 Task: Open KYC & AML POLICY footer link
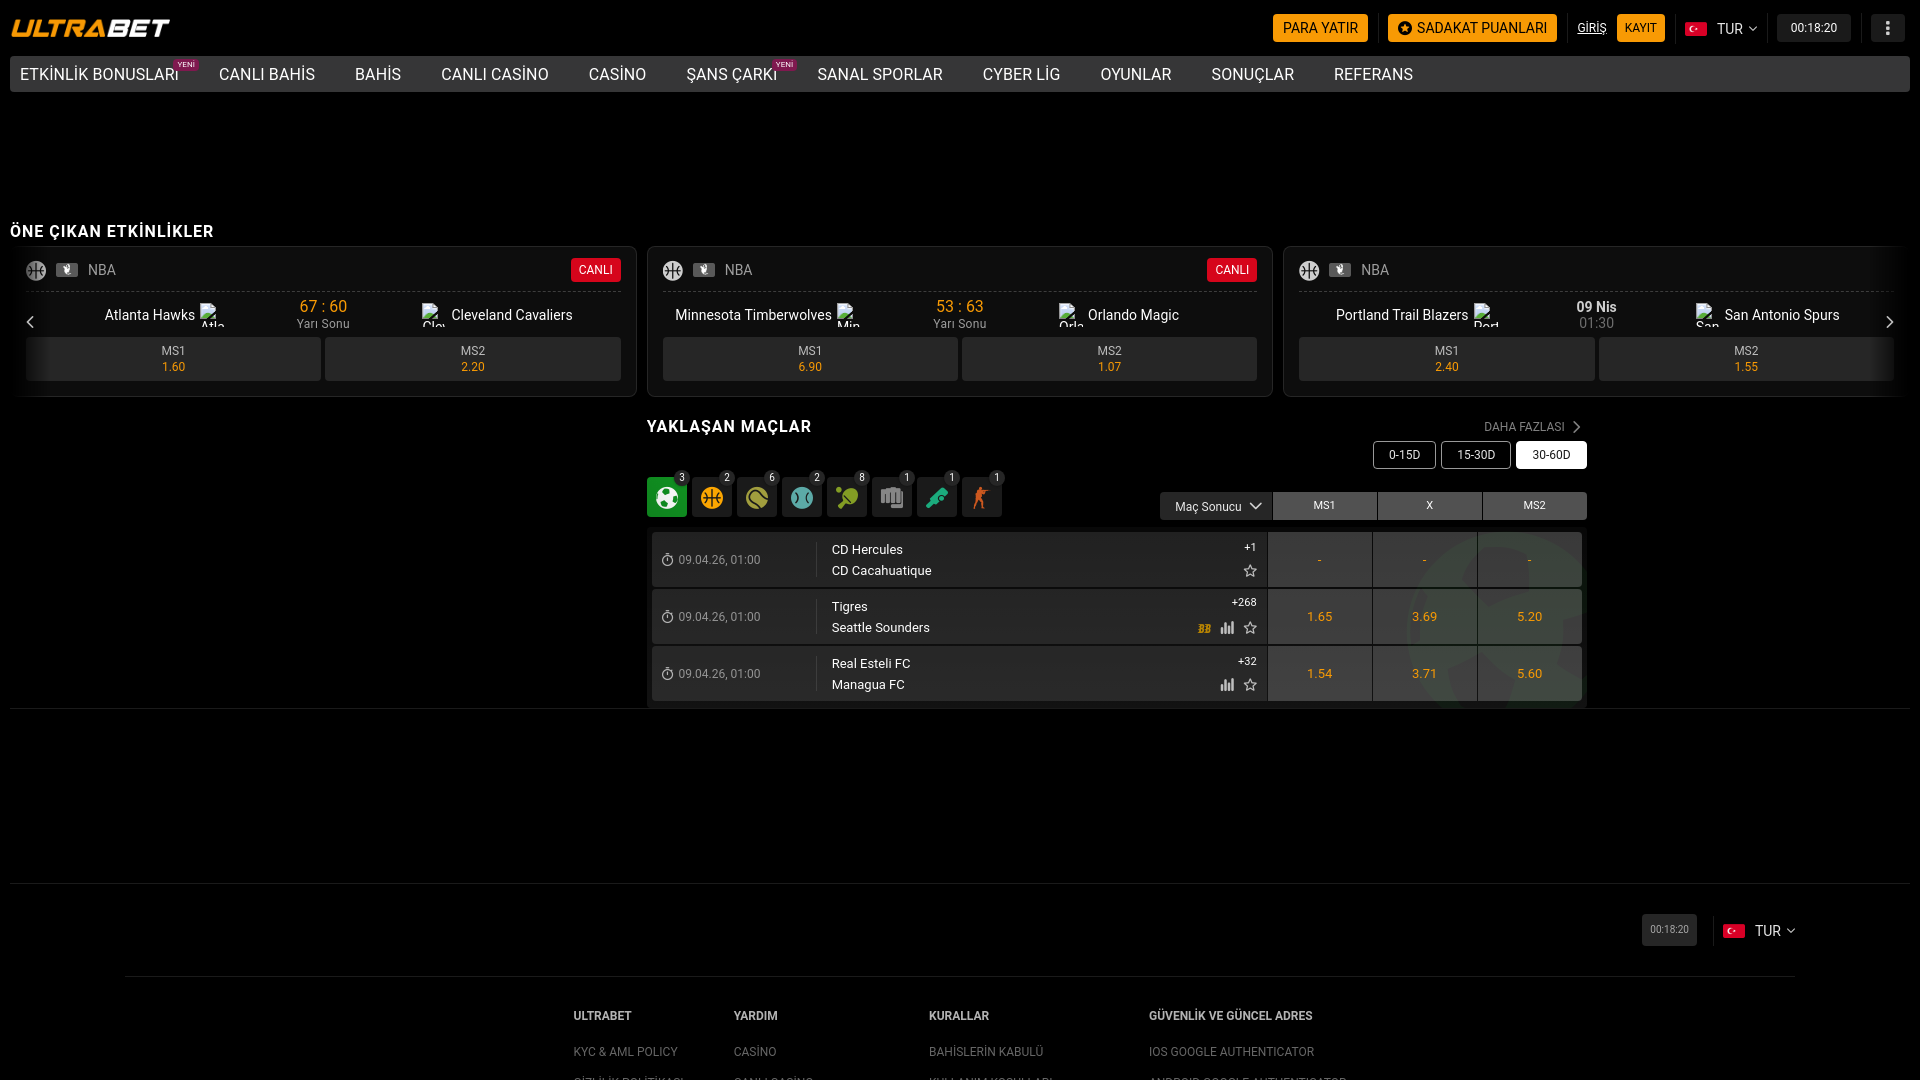(x=625, y=1052)
